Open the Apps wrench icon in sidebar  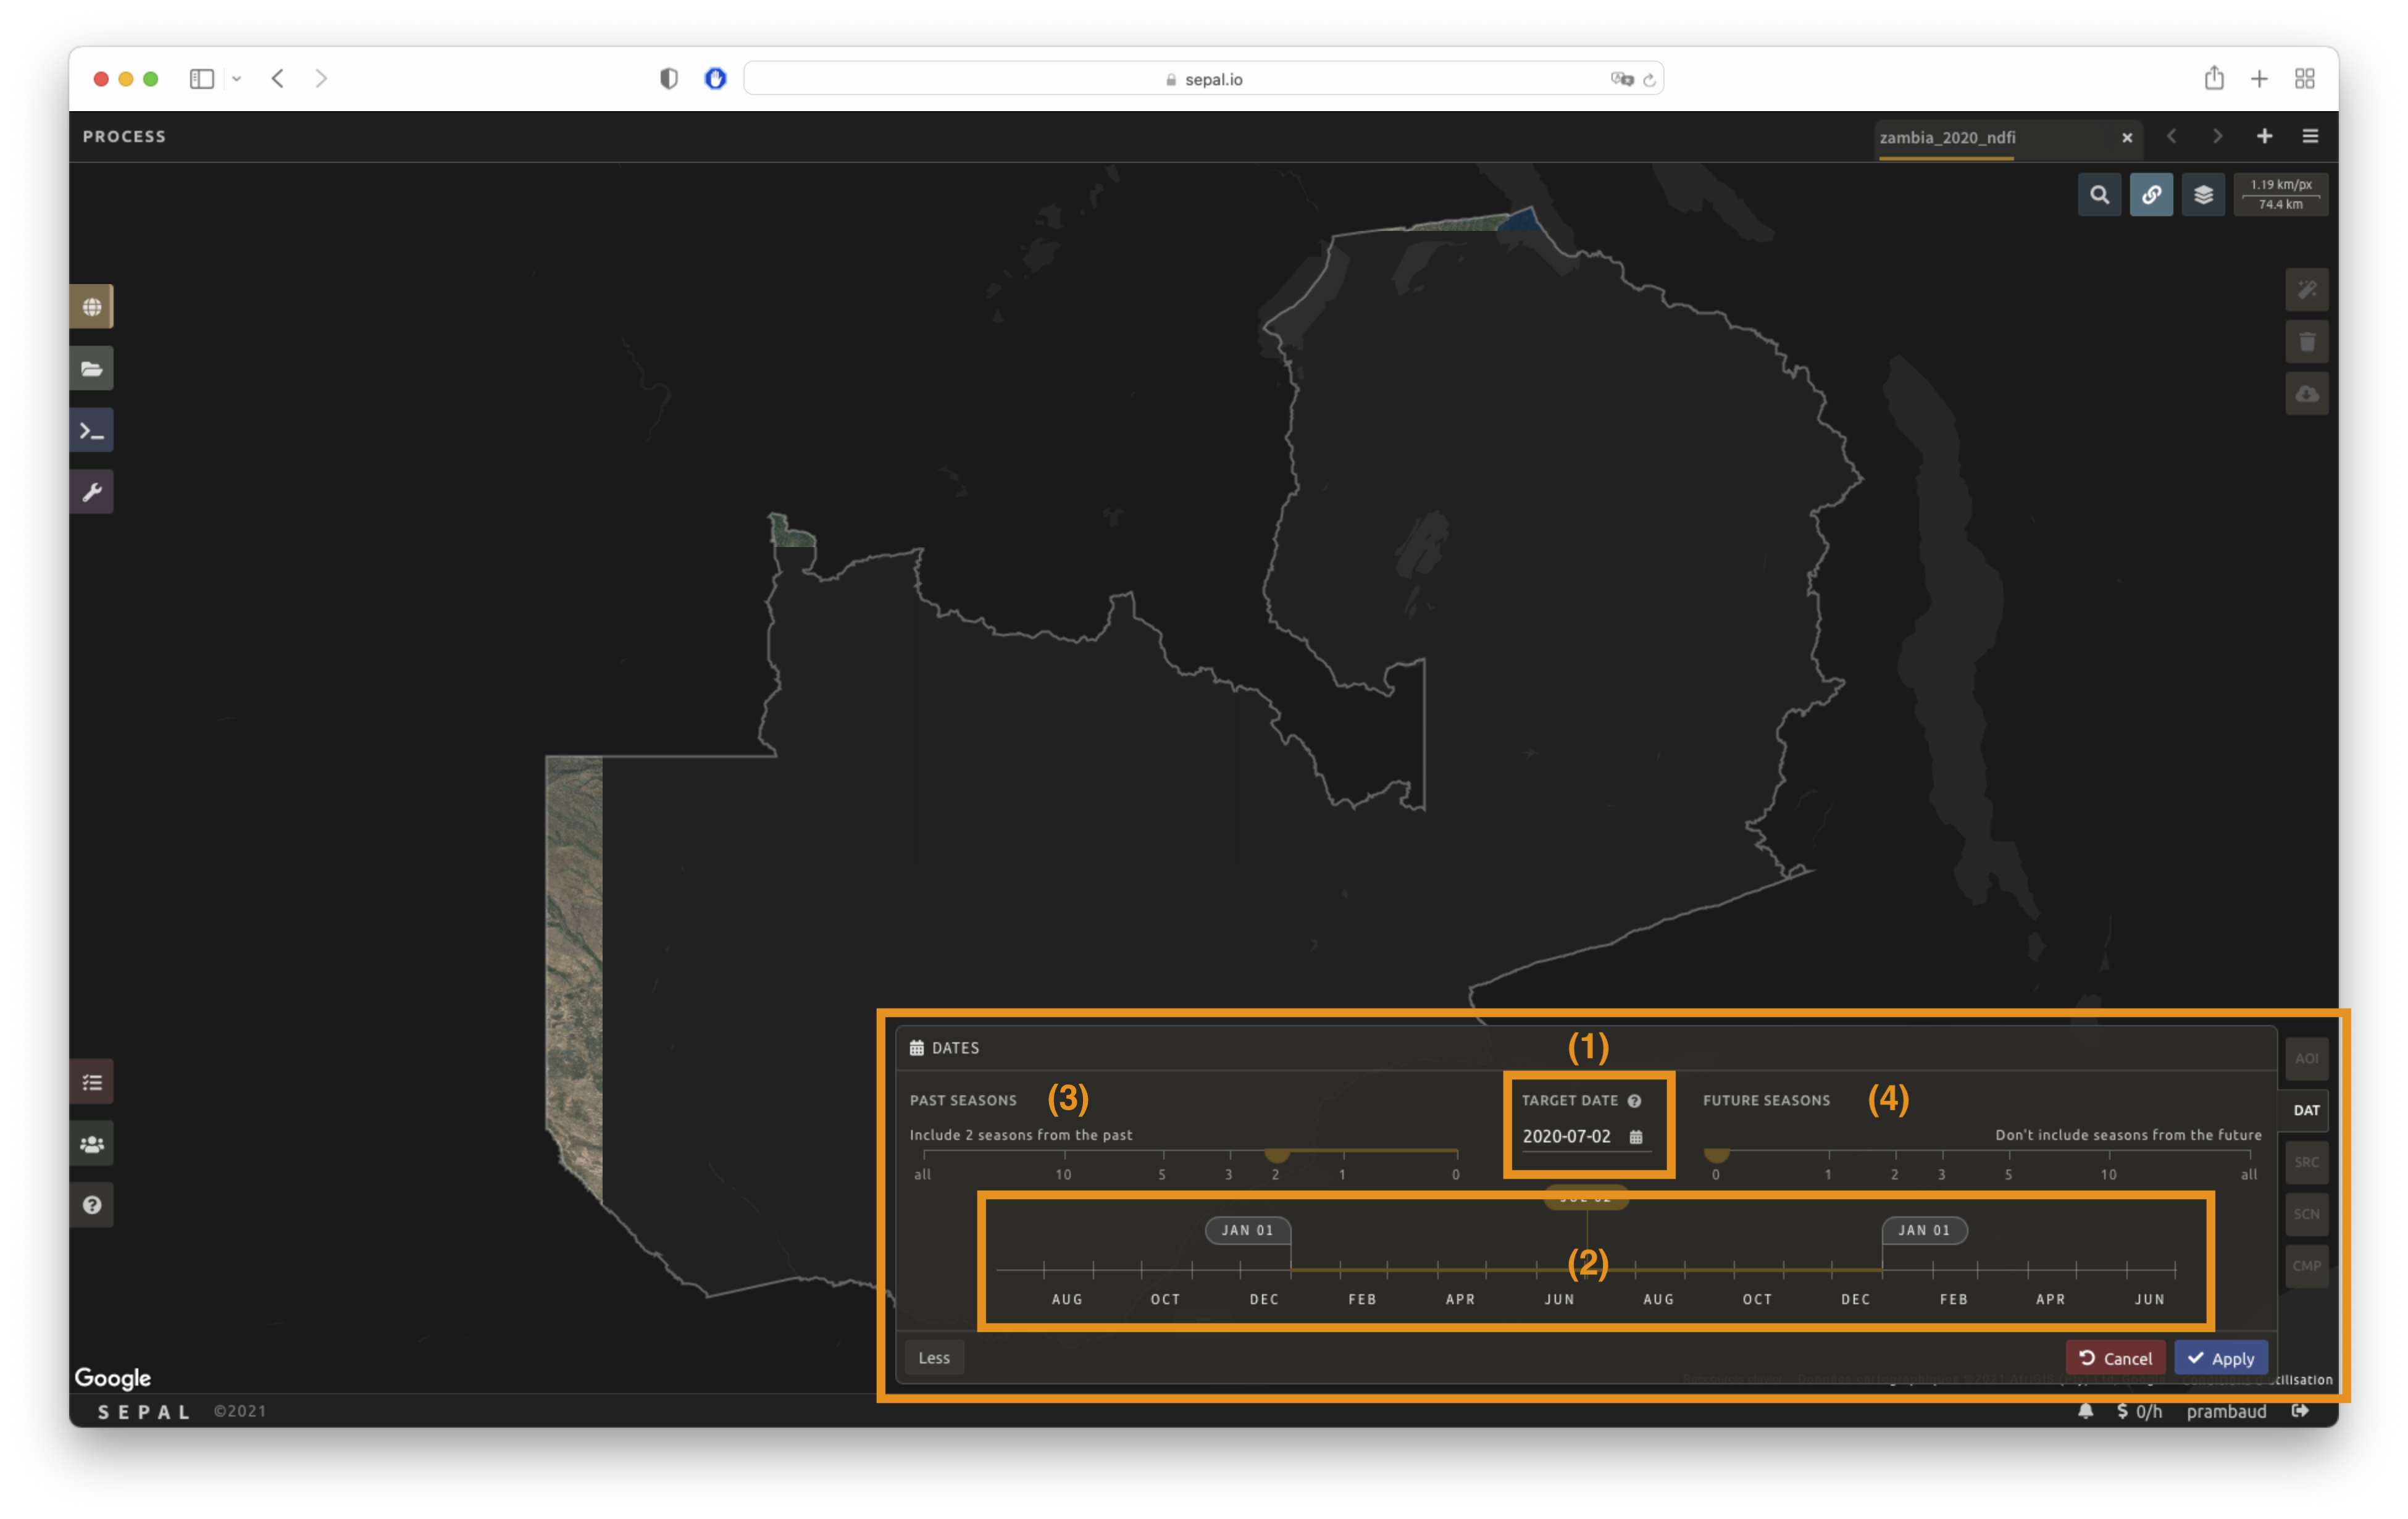[x=91, y=492]
